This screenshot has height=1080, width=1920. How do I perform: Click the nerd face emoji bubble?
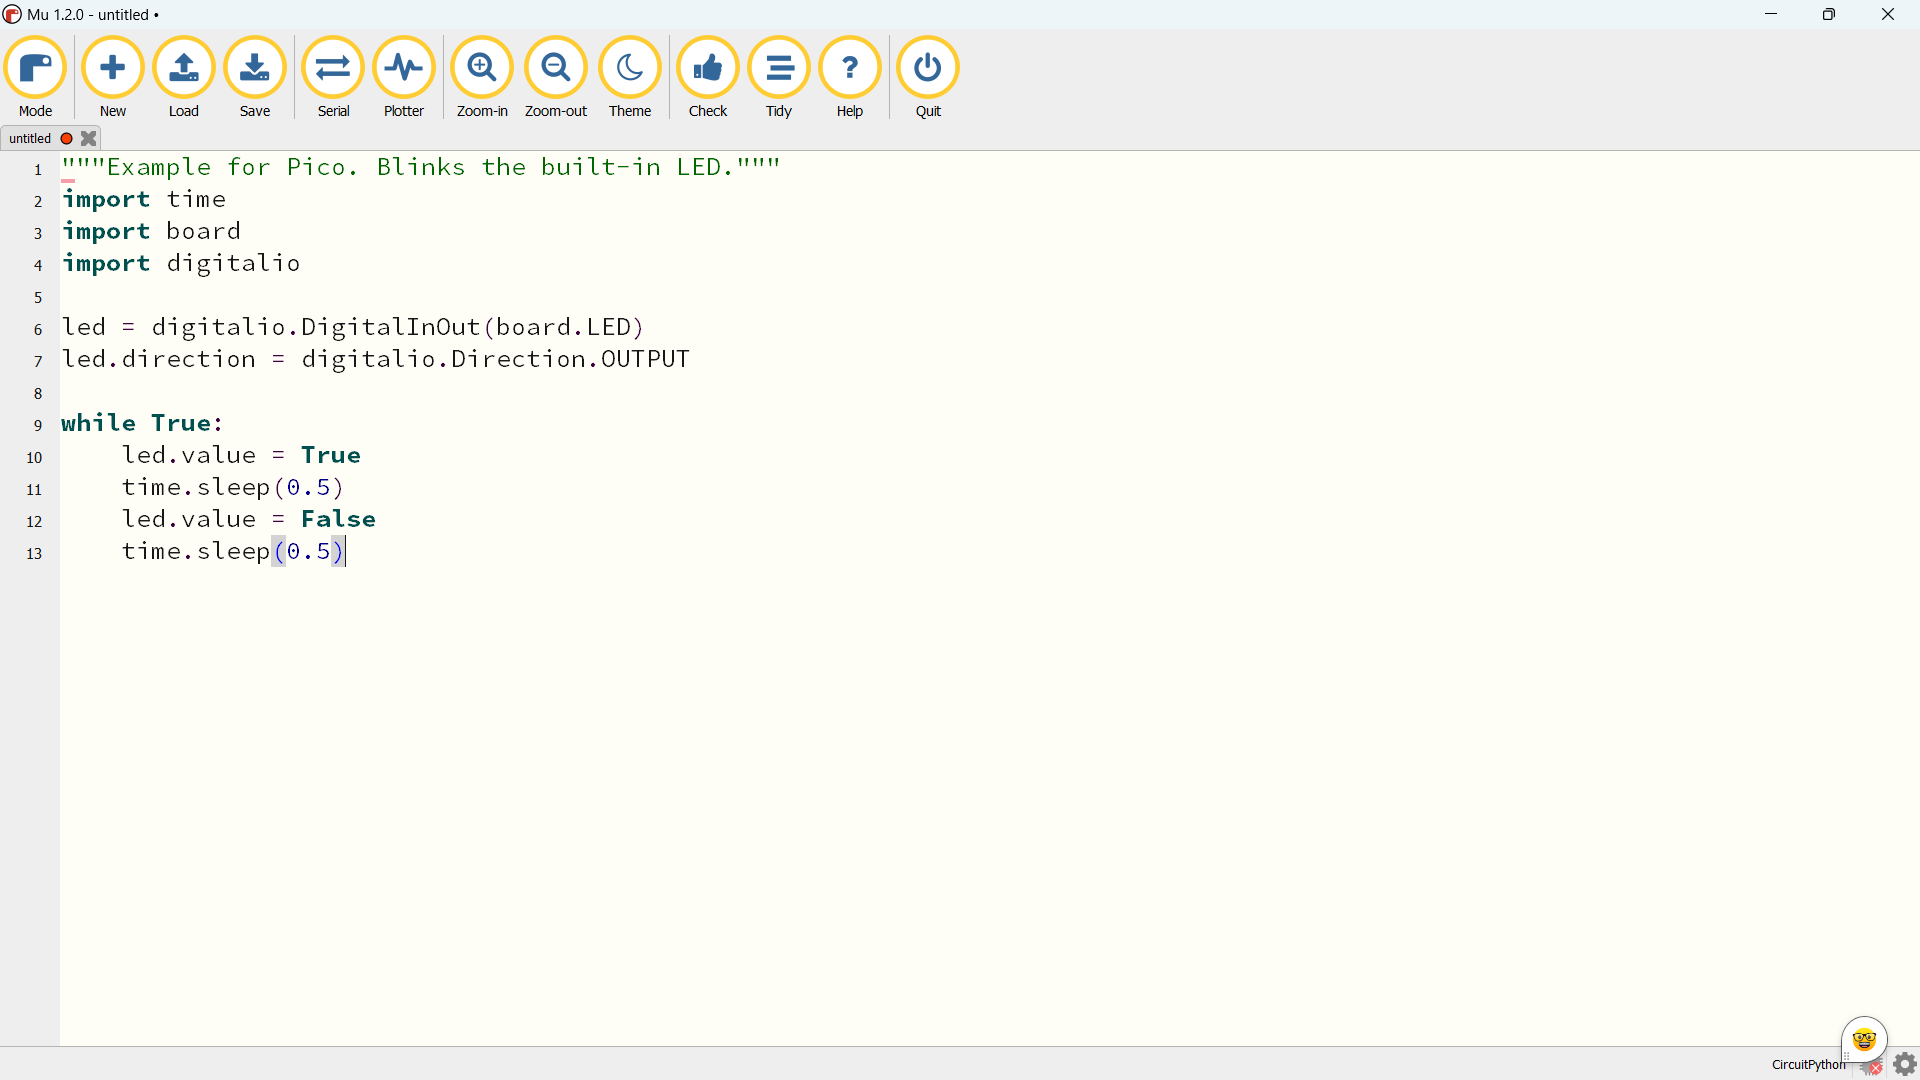coord(1864,1040)
